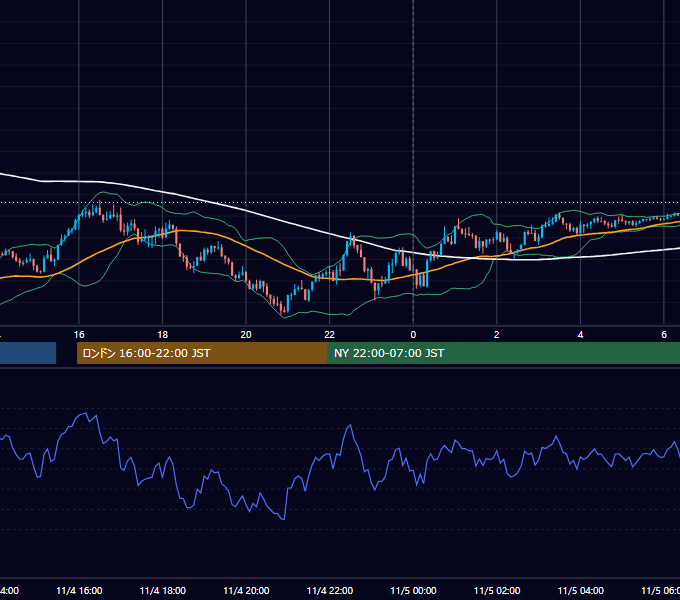Click the 11/4 18:00 date label
Viewport: 680px width, 600px height.
[x=163, y=591]
